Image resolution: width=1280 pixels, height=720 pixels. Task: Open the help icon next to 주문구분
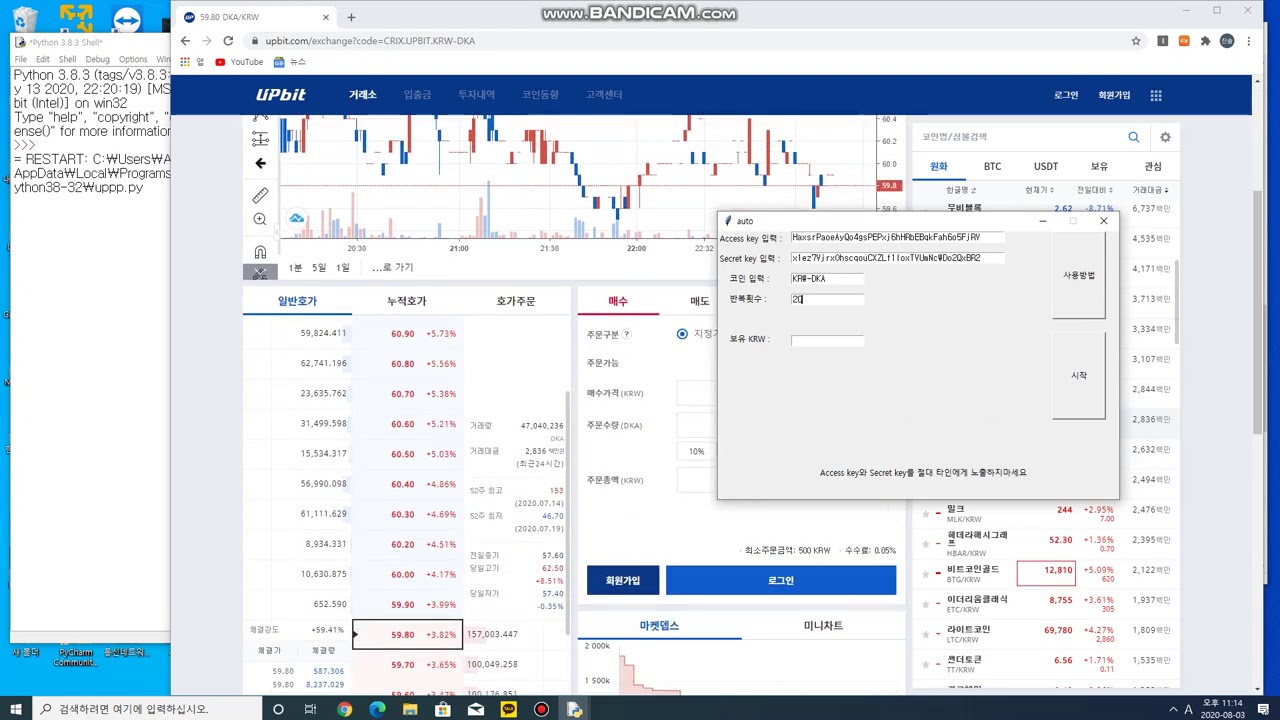[x=627, y=334]
